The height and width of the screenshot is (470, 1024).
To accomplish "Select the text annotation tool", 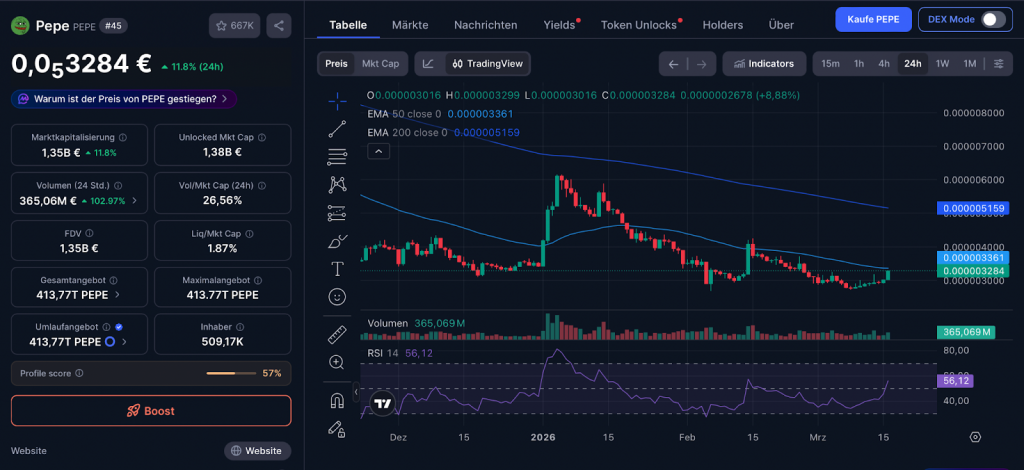I will [337, 268].
